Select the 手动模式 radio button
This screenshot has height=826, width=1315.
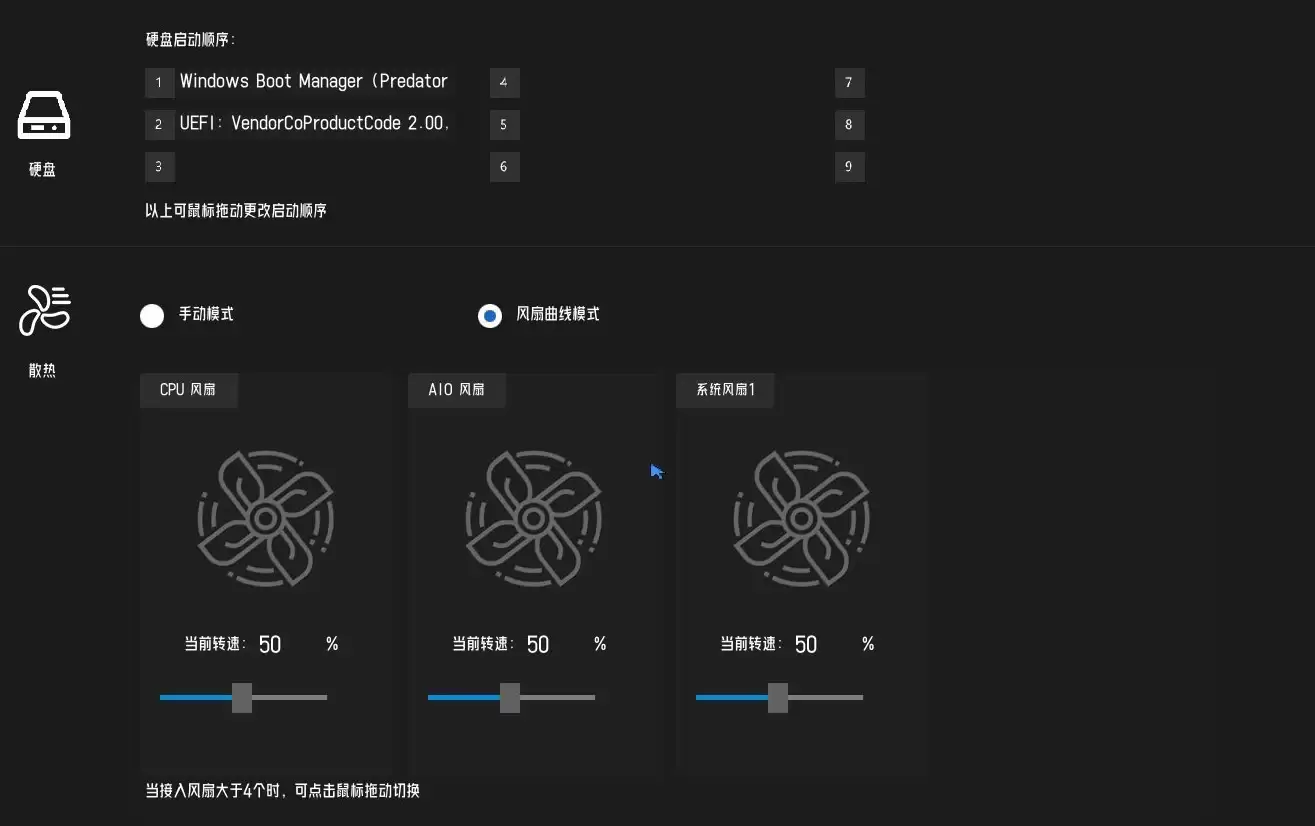[x=152, y=316]
